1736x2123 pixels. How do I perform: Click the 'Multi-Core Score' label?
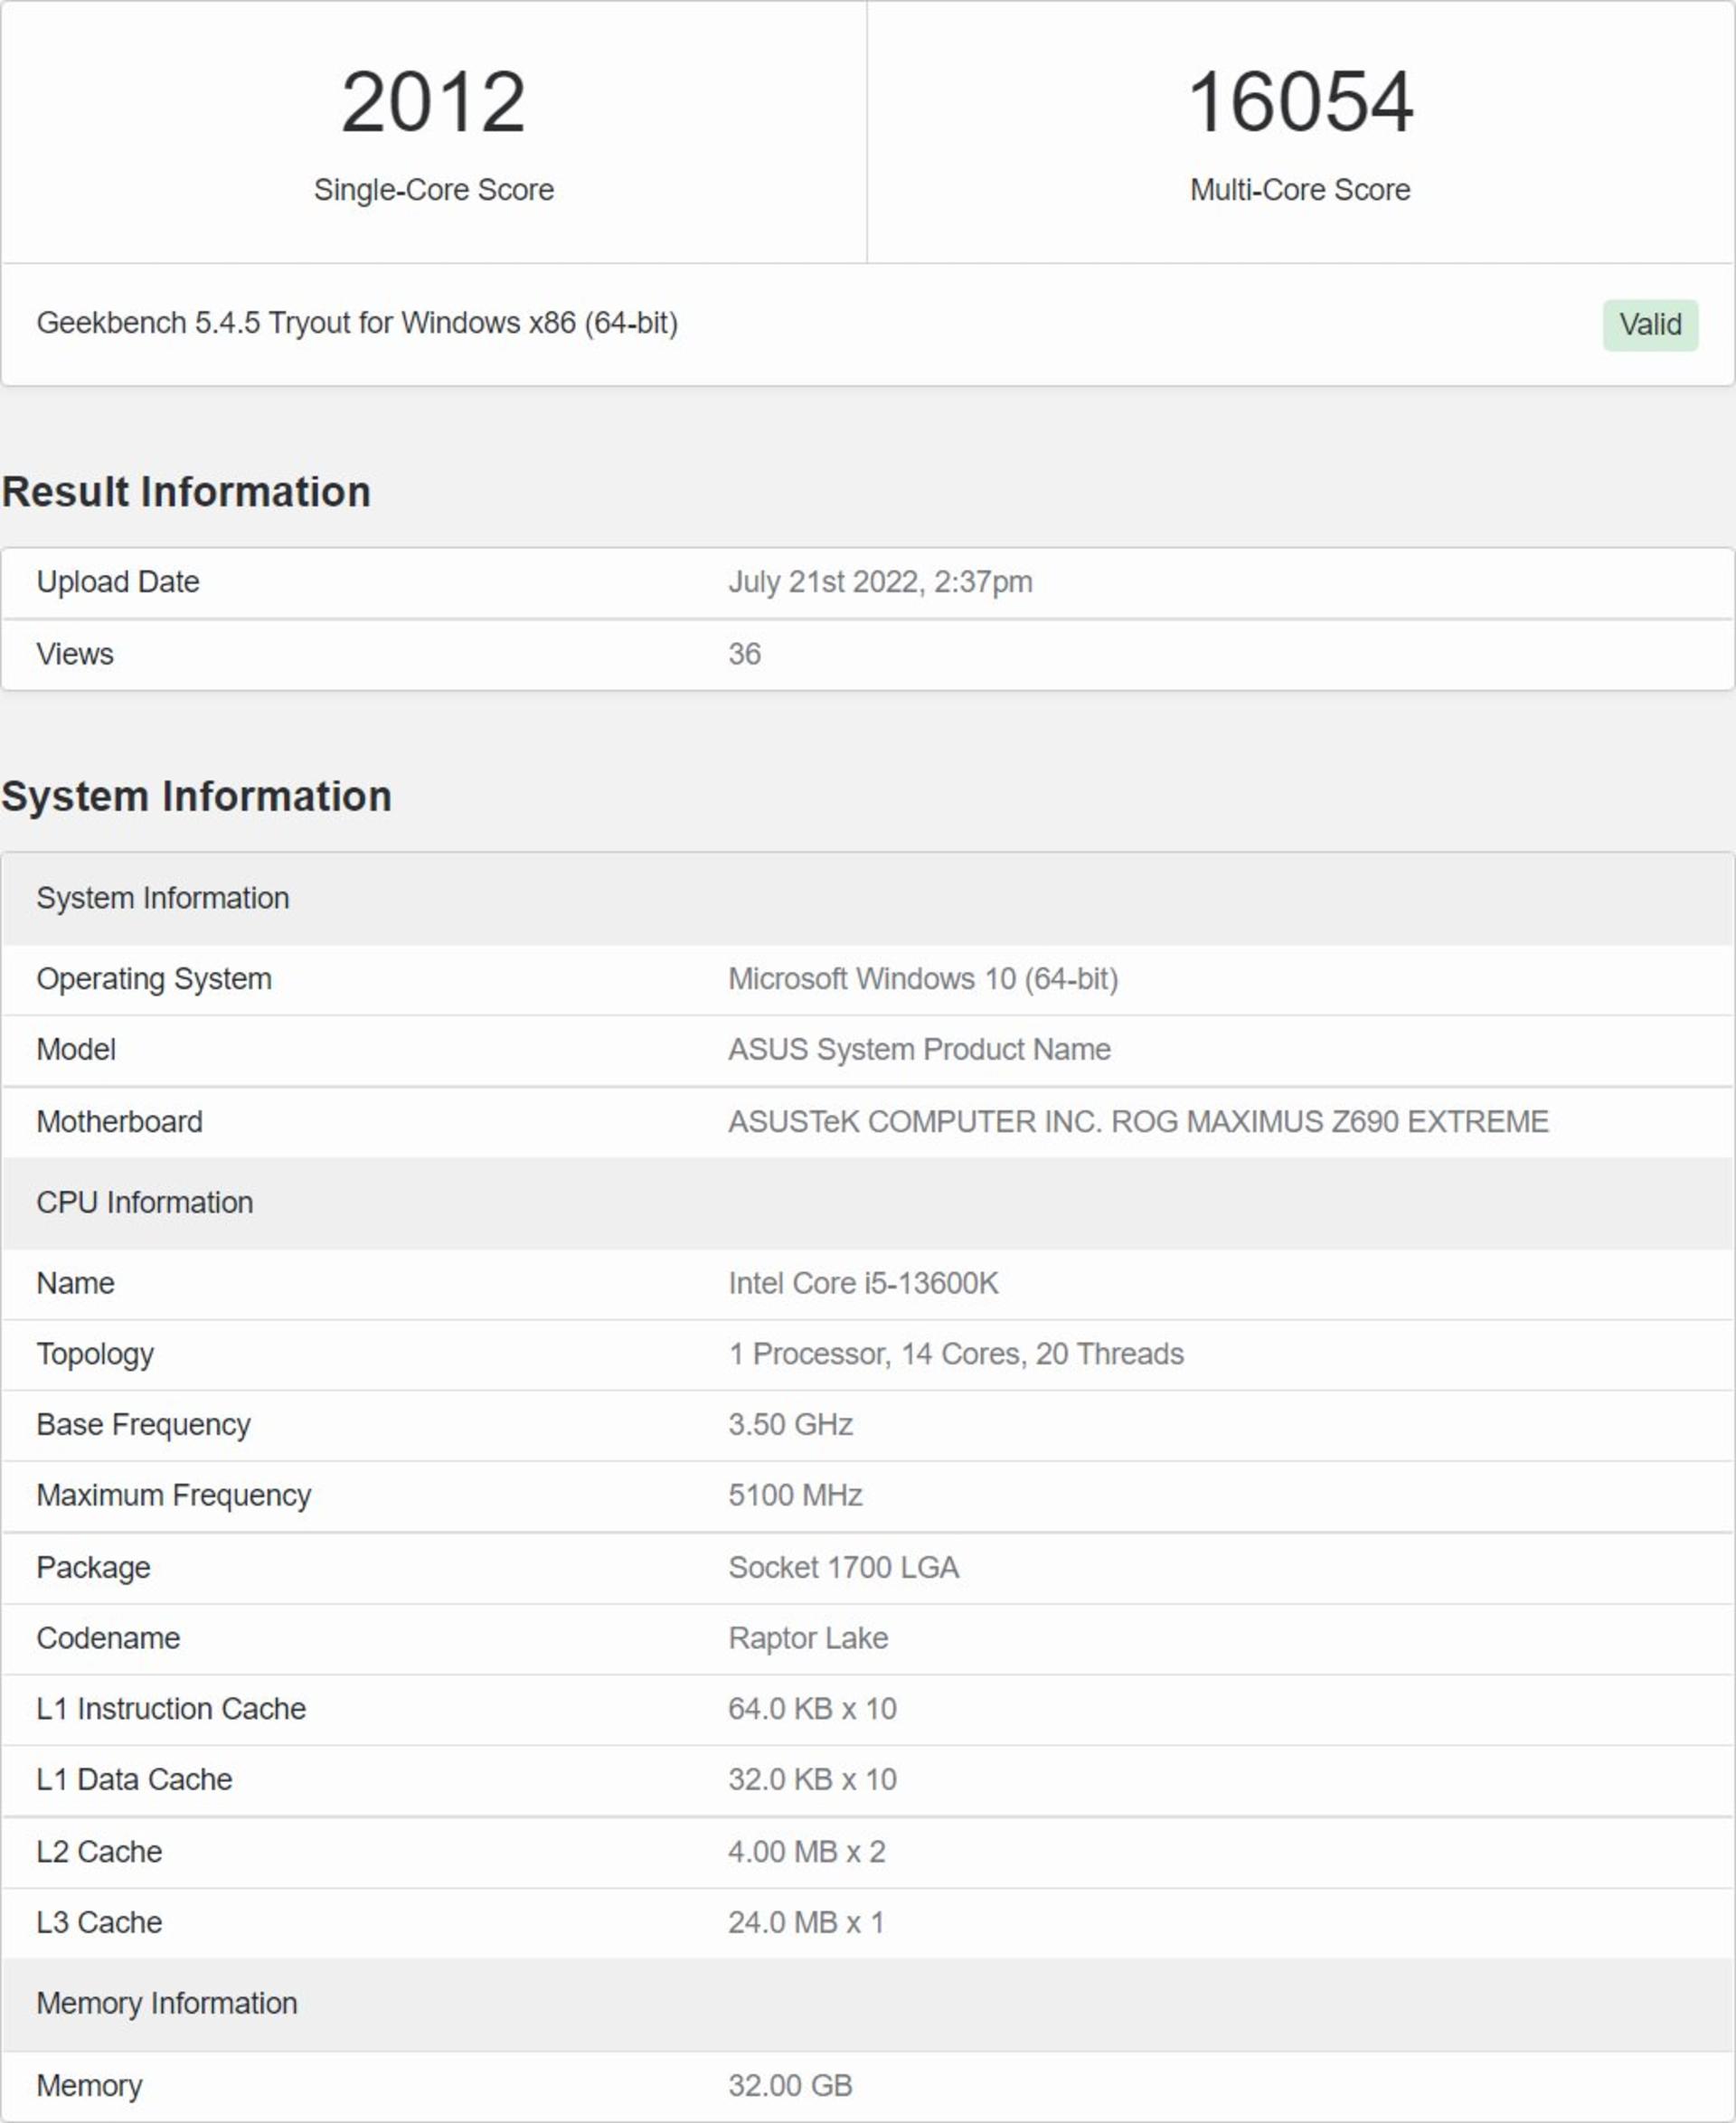click(x=1300, y=189)
